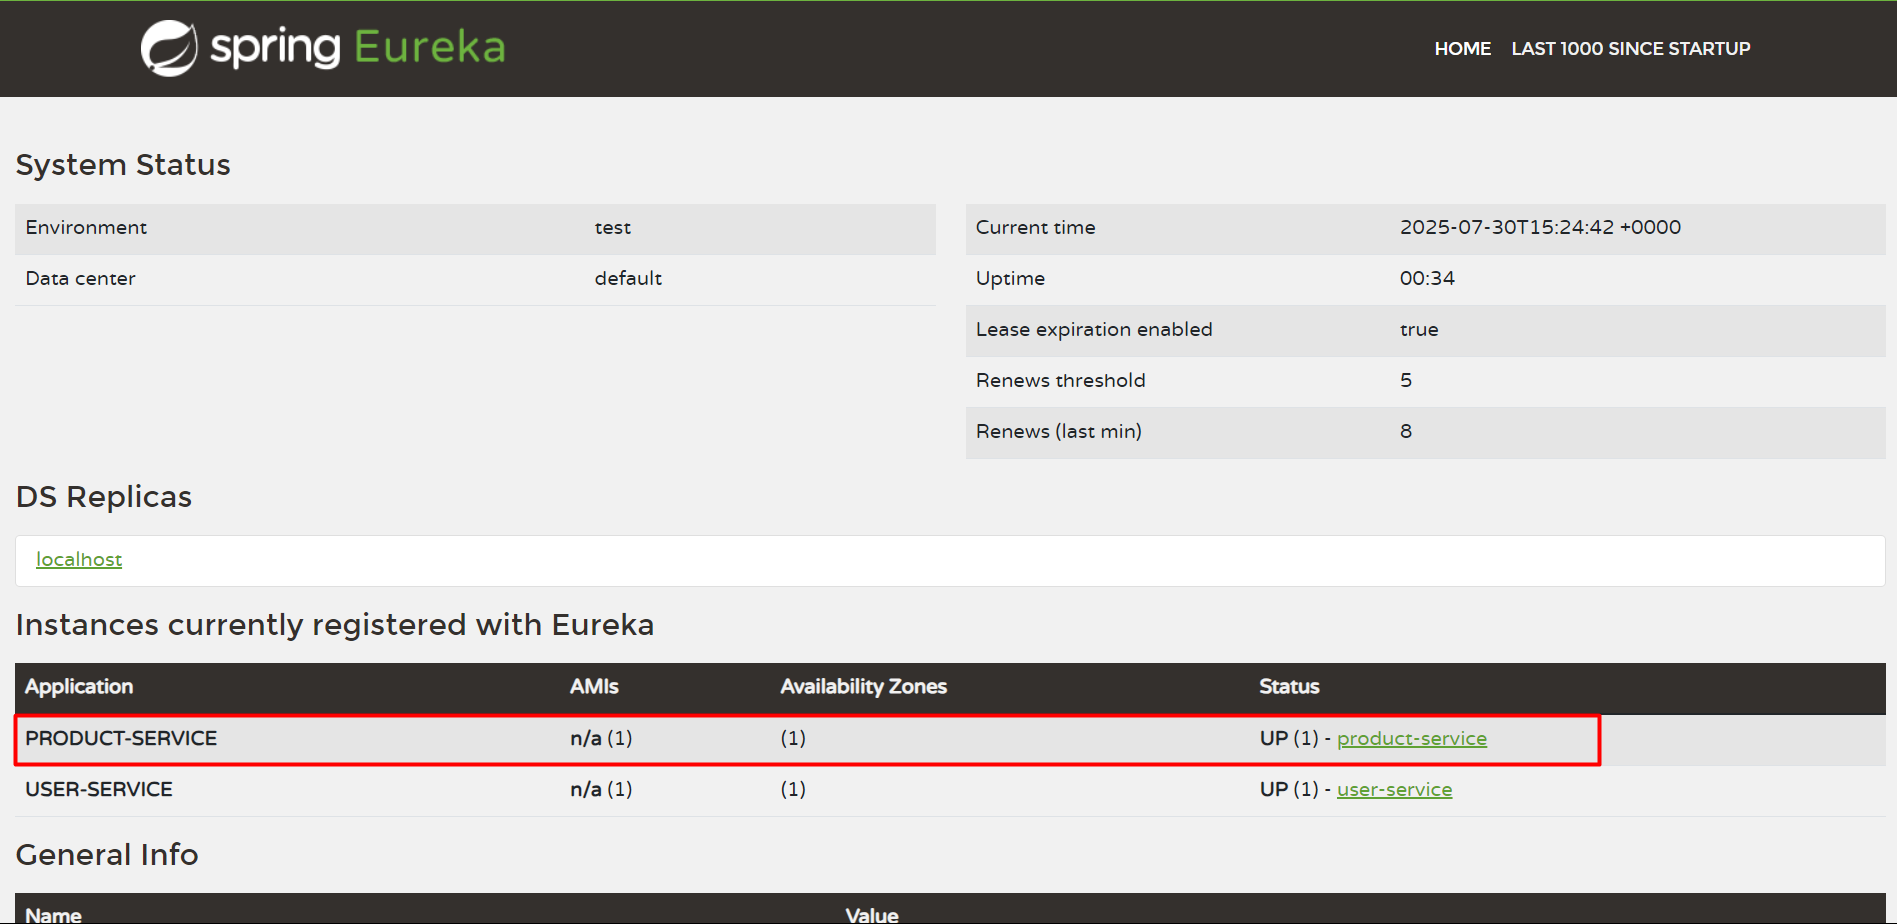Image resolution: width=1897 pixels, height=924 pixels.
Task: Click the Current time timestamp value
Action: pos(1540,227)
